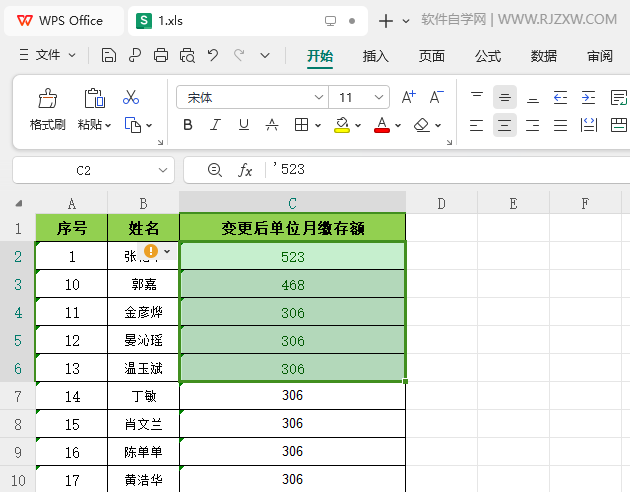This screenshot has width=630, height=492.
Task: Toggle top vertical alignment
Action: point(477,97)
